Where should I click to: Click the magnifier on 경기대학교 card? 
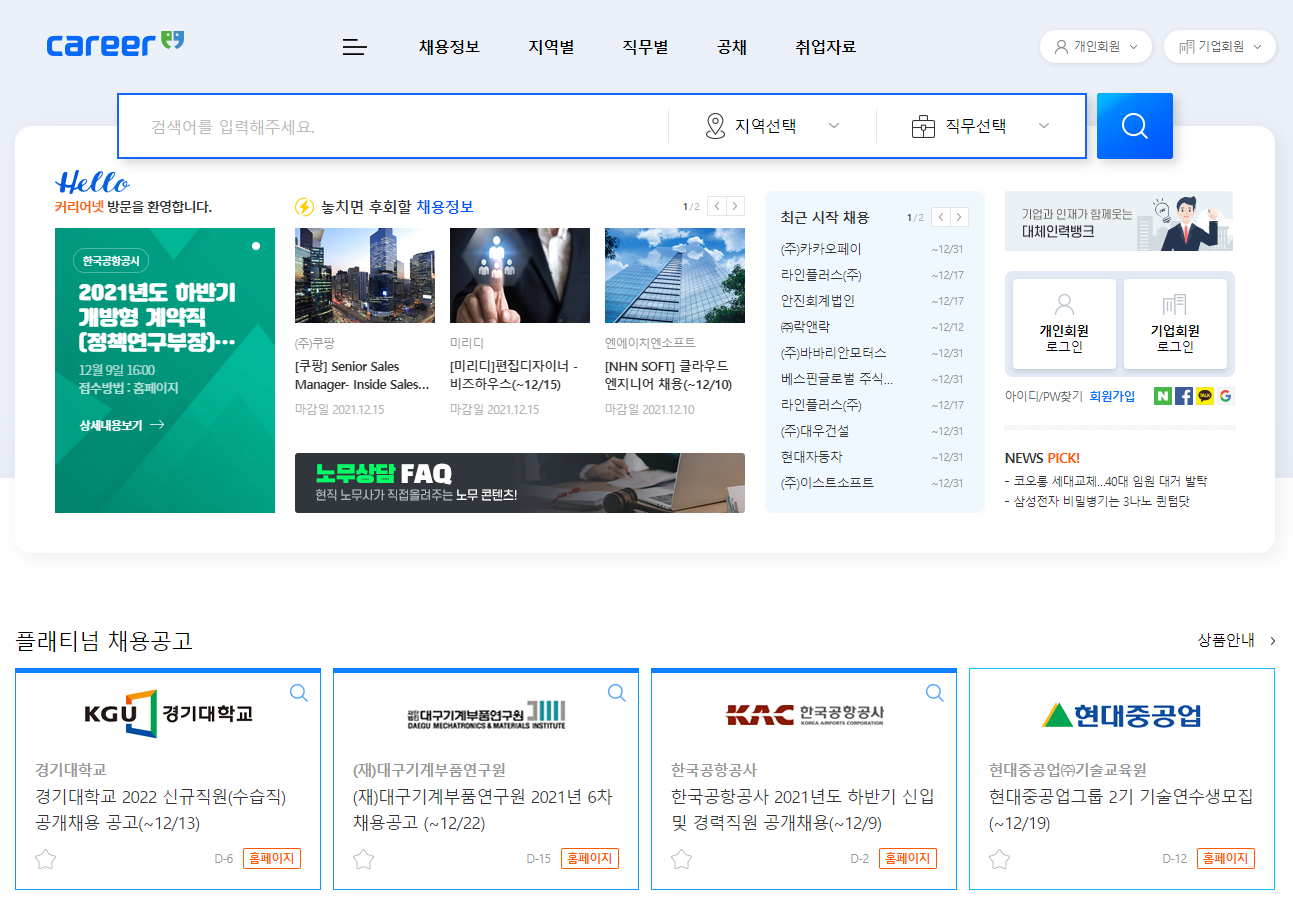[299, 693]
